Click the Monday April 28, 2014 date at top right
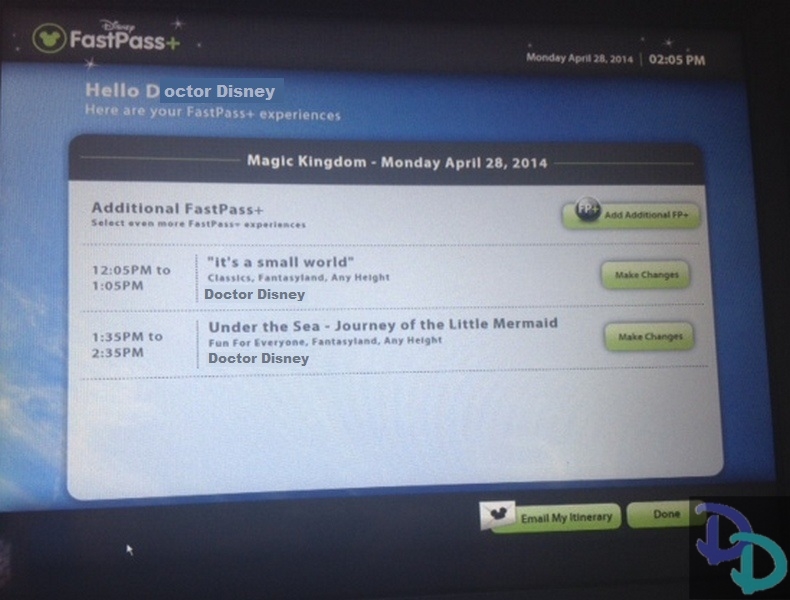Screen dimensions: 790x600 coord(580,58)
